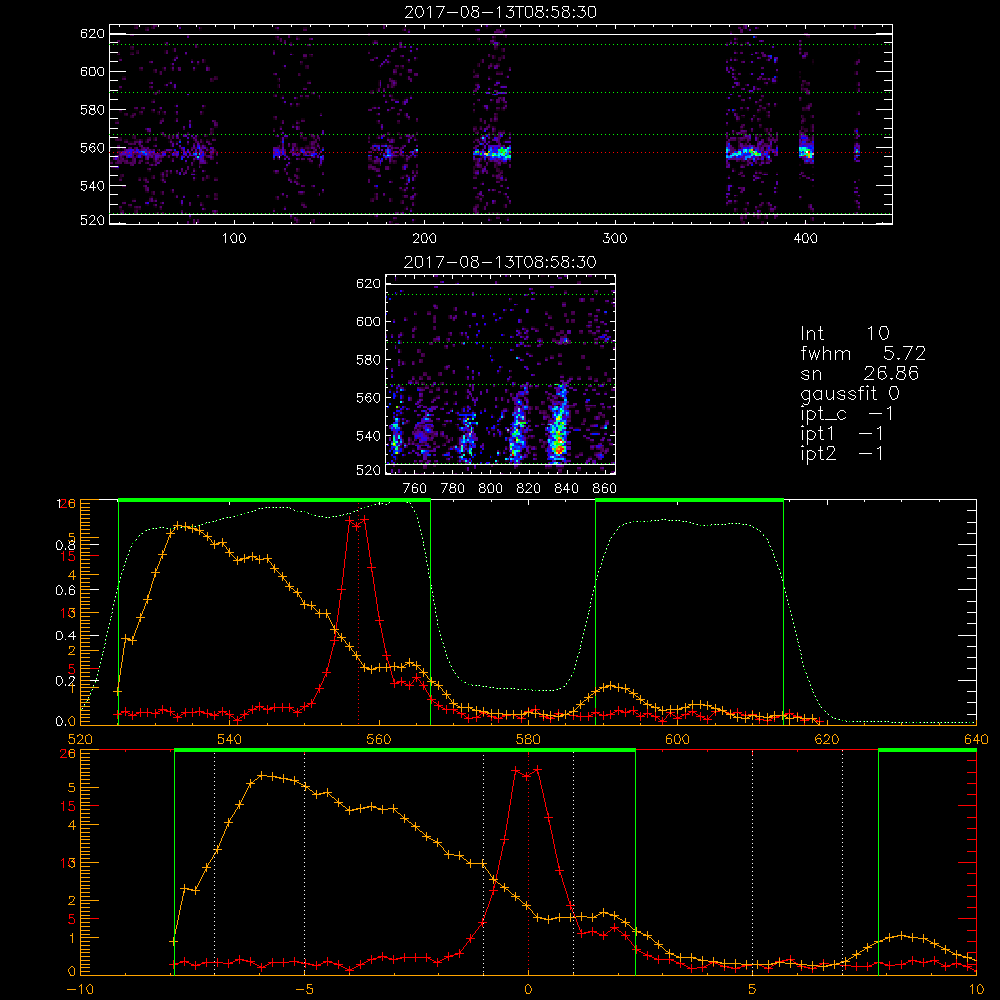The width and height of the screenshot is (1000, 1000).
Task: Click the 860 x-axis label of middle image
Action: pos(605,489)
